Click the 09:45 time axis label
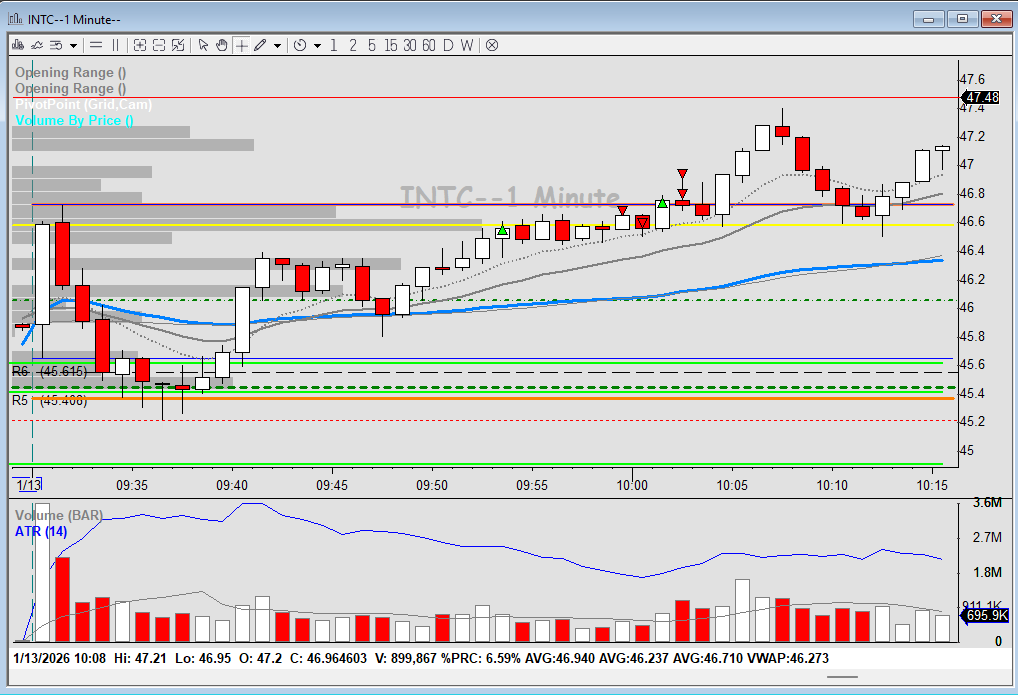1018x695 pixels. (x=332, y=485)
